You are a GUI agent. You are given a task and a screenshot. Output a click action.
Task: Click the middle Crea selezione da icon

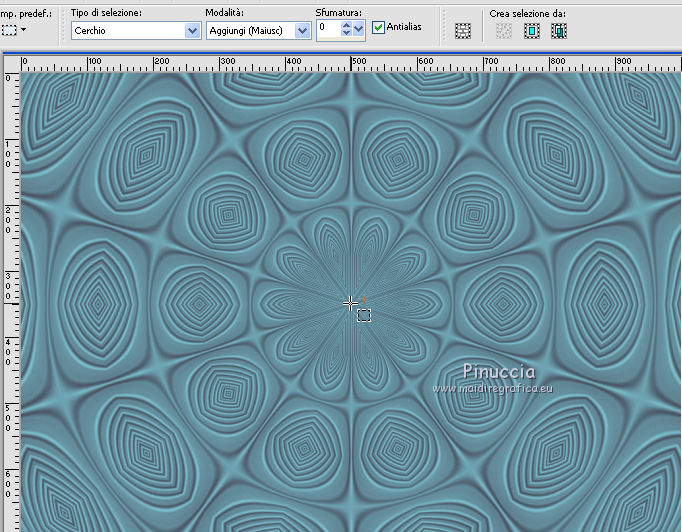point(532,31)
